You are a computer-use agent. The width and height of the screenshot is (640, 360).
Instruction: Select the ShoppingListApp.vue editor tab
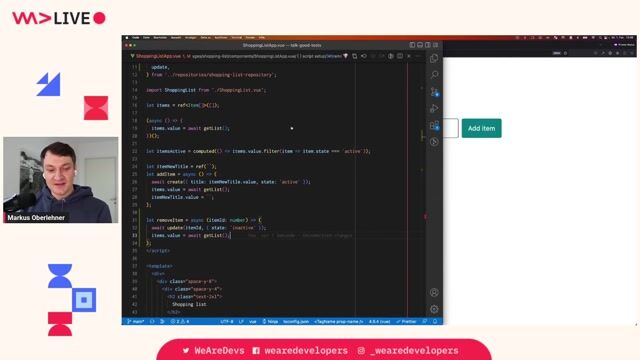[x=159, y=56]
